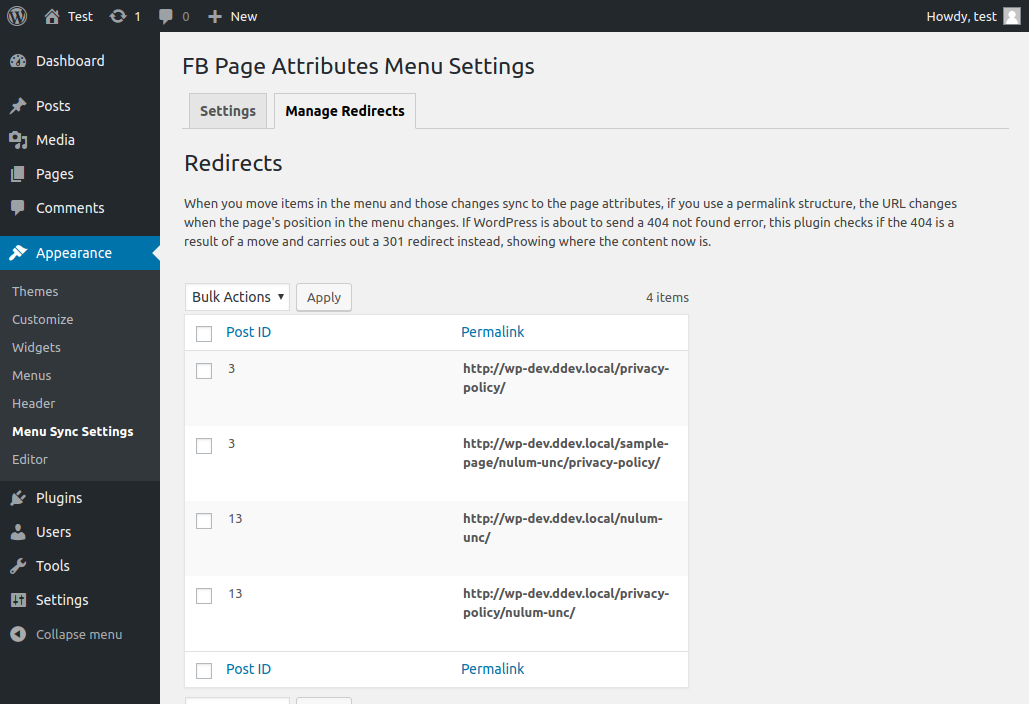The image size is (1029, 704).
Task: Open Themes under Appearance
Action: click(x=35, y=291)
